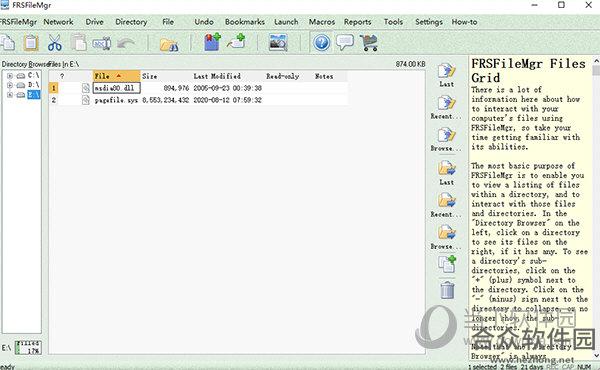Click the duplicate-with-plus sidebar icon
Image resolution: width=600 pixels, height=370 pixels.
coord(447,264)
